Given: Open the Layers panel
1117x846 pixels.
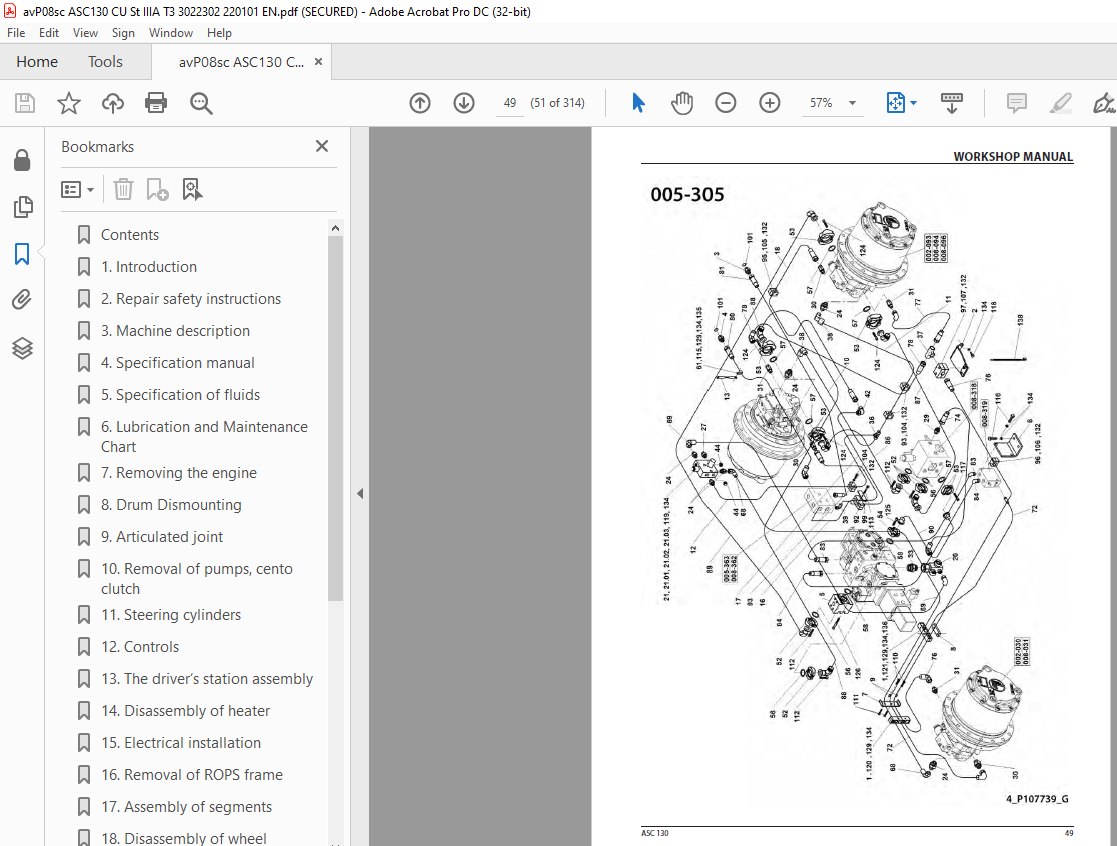Looking at the screenshot, I should coord(22,348).
